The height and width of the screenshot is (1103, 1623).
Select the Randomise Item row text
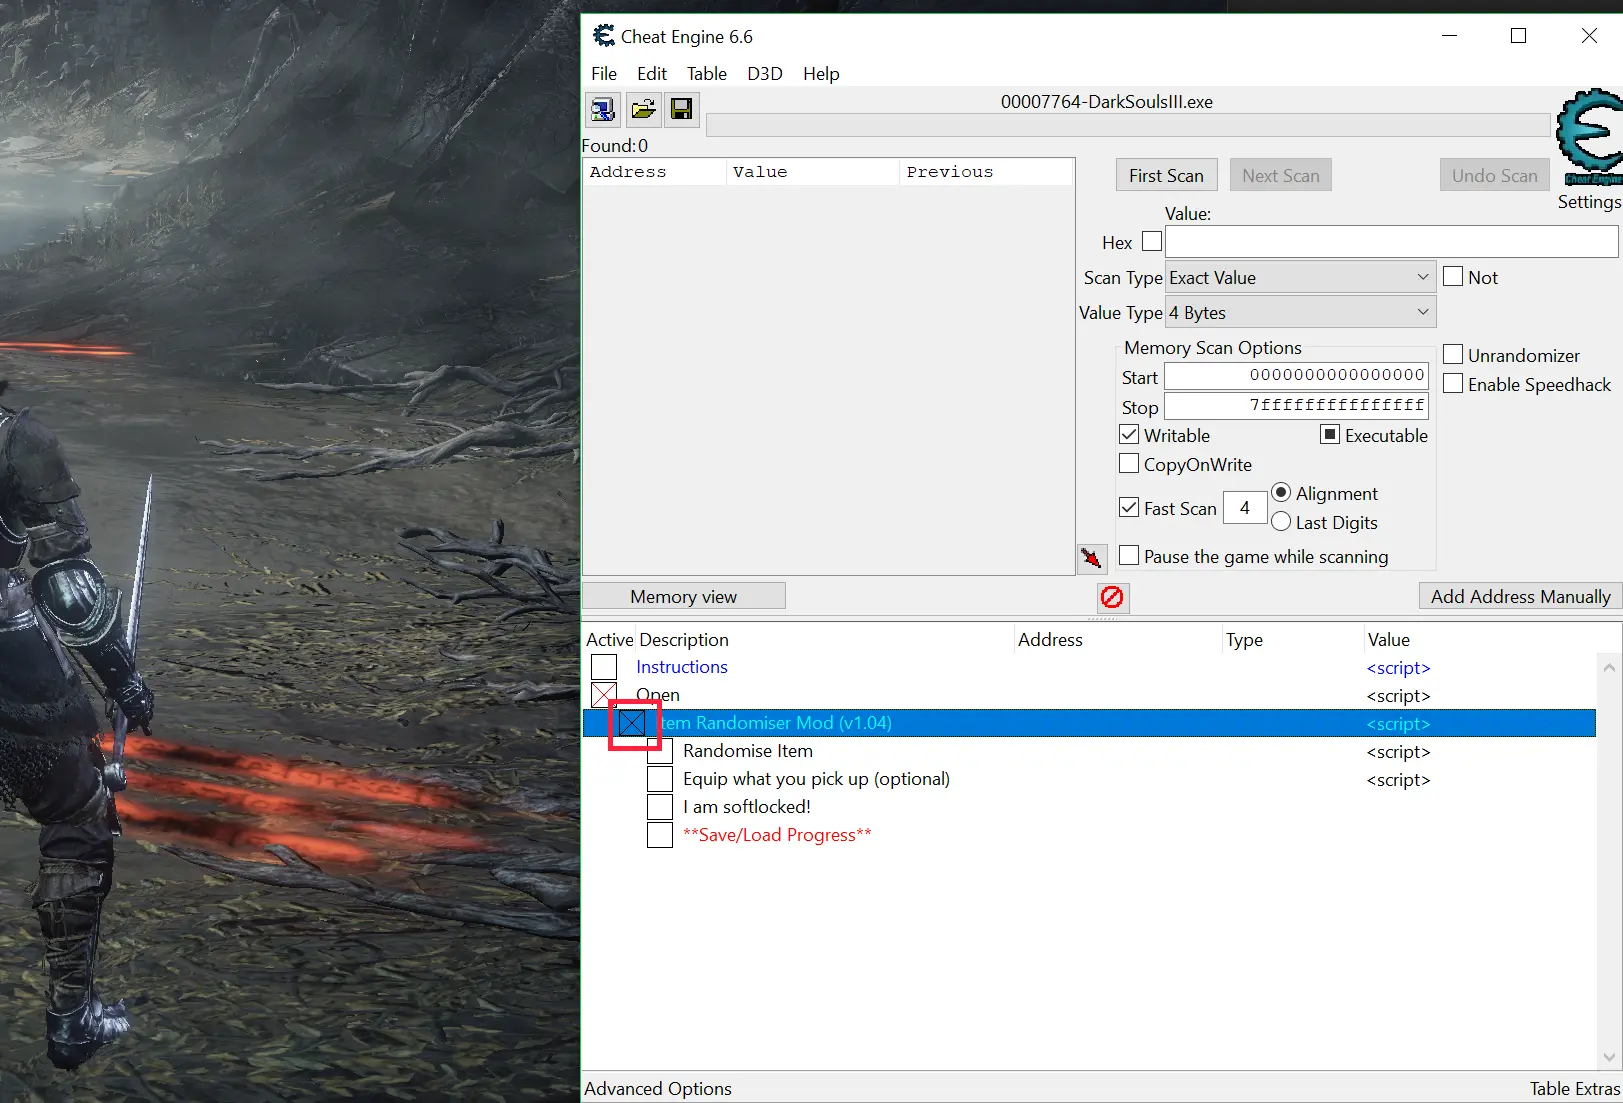coord(748,750)
